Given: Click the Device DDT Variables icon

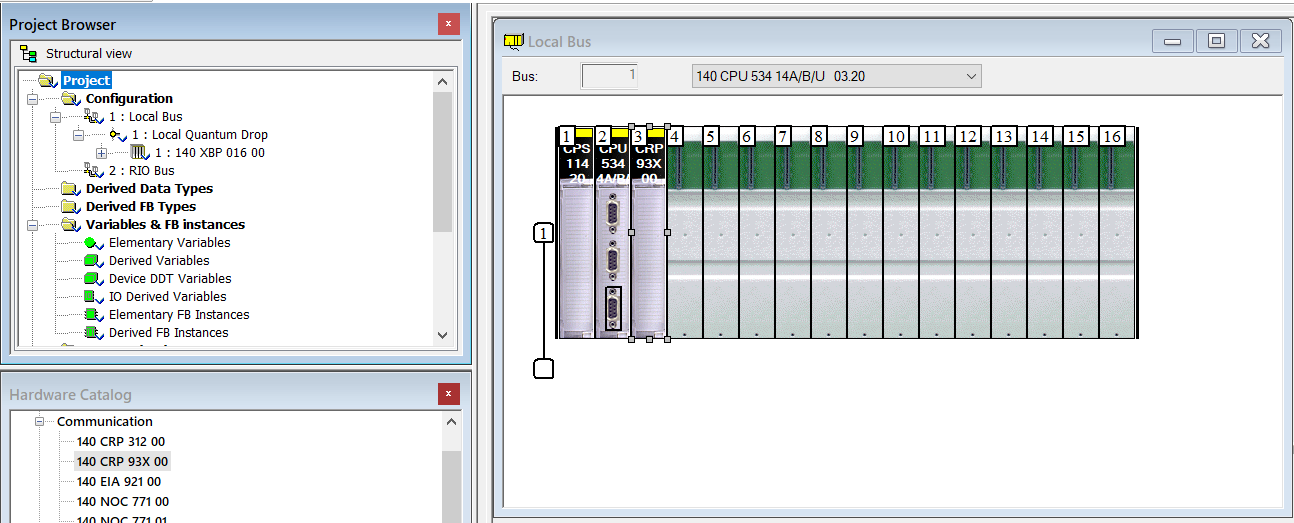Looking at the screenshot, I should click(94, 279).
